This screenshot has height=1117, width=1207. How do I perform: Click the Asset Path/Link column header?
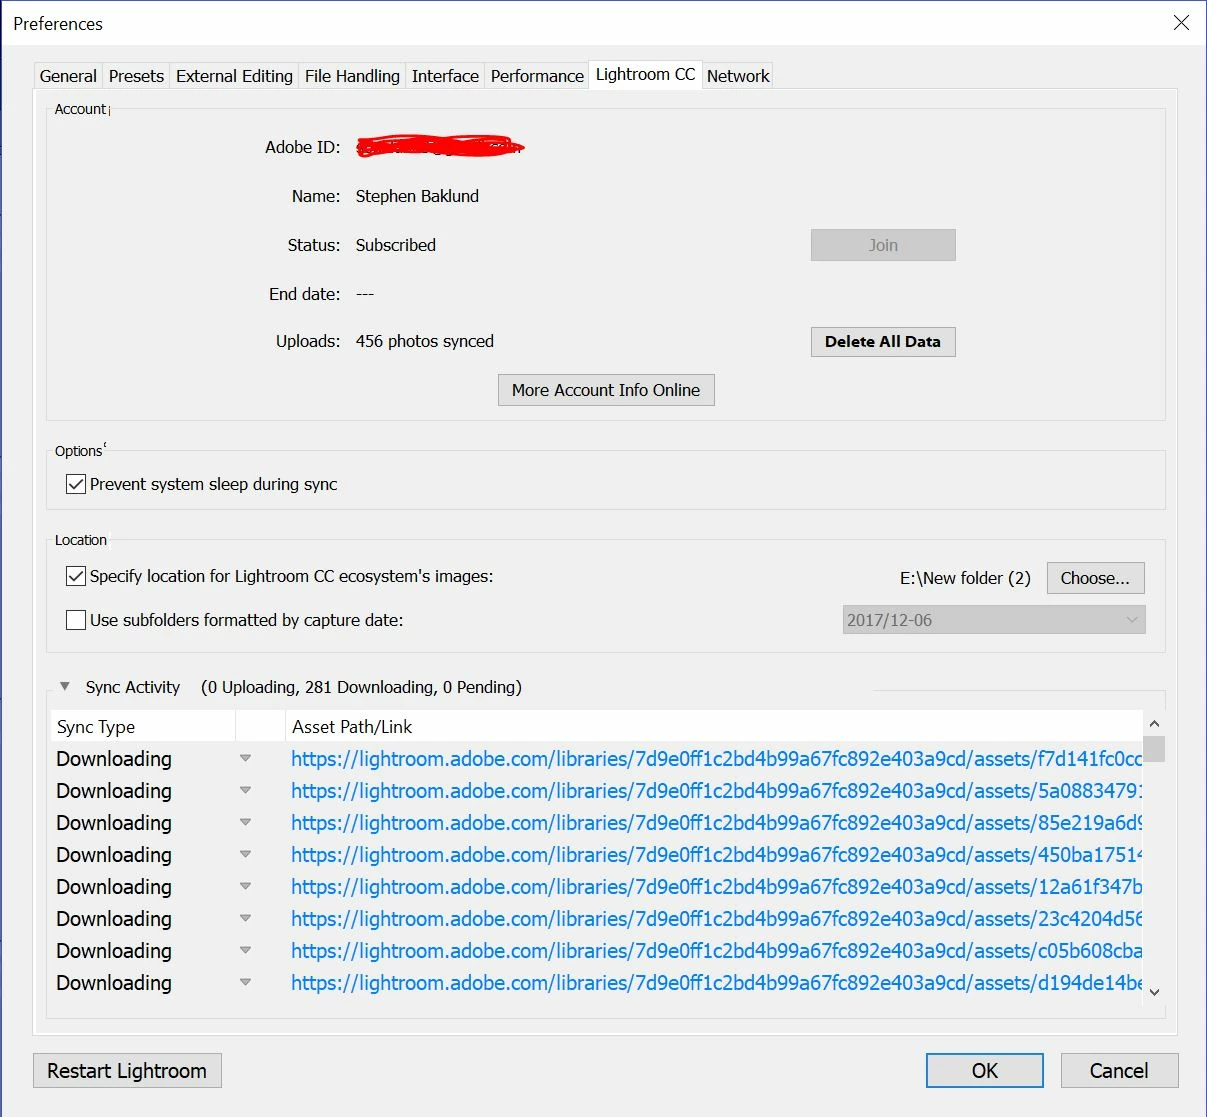pos(714,727)
